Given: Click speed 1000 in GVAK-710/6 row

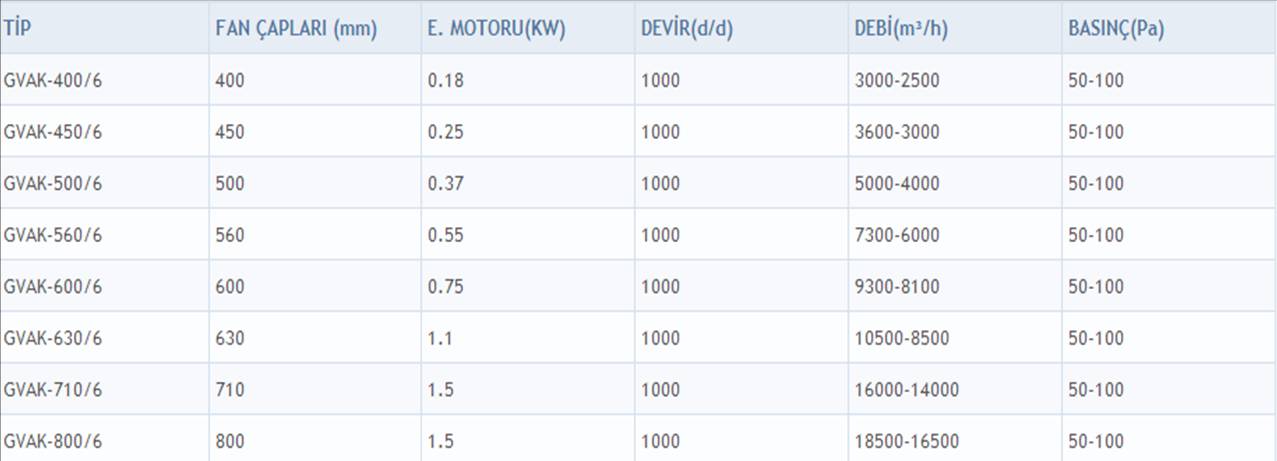Looking at the screenshot, I should tap(660, 389).
